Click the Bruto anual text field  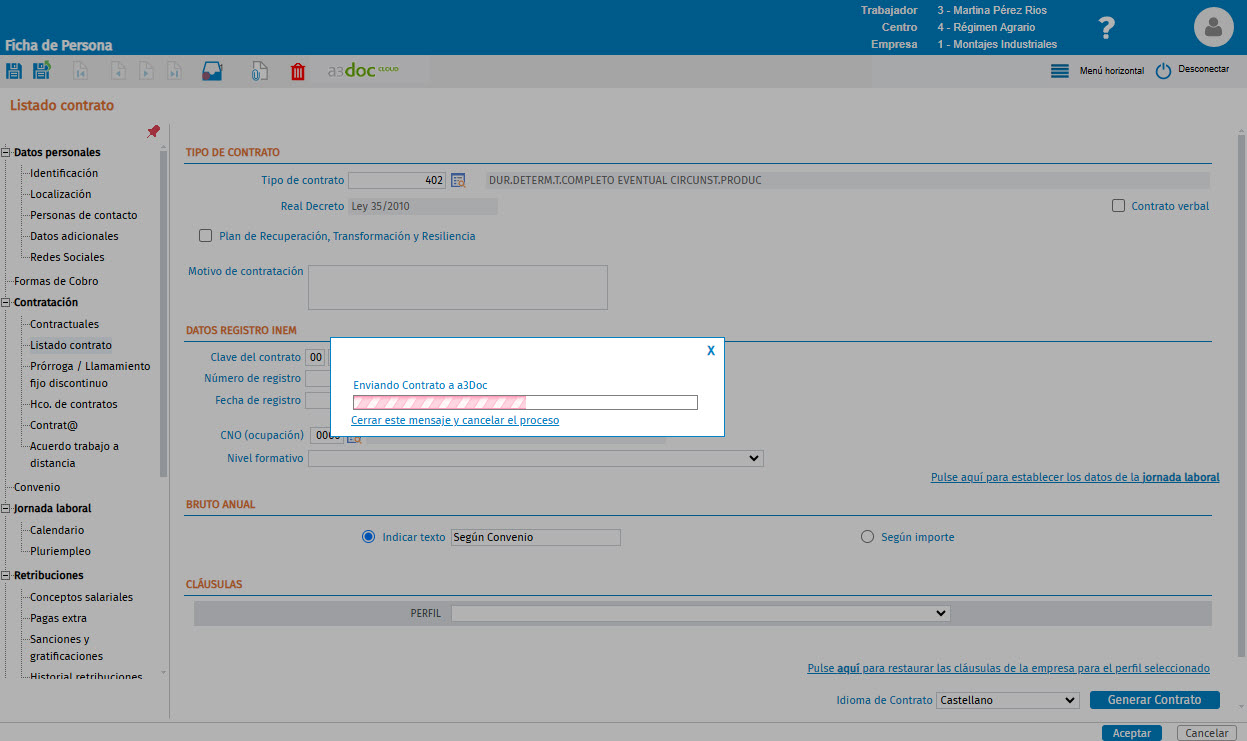[x=535, y=537]
